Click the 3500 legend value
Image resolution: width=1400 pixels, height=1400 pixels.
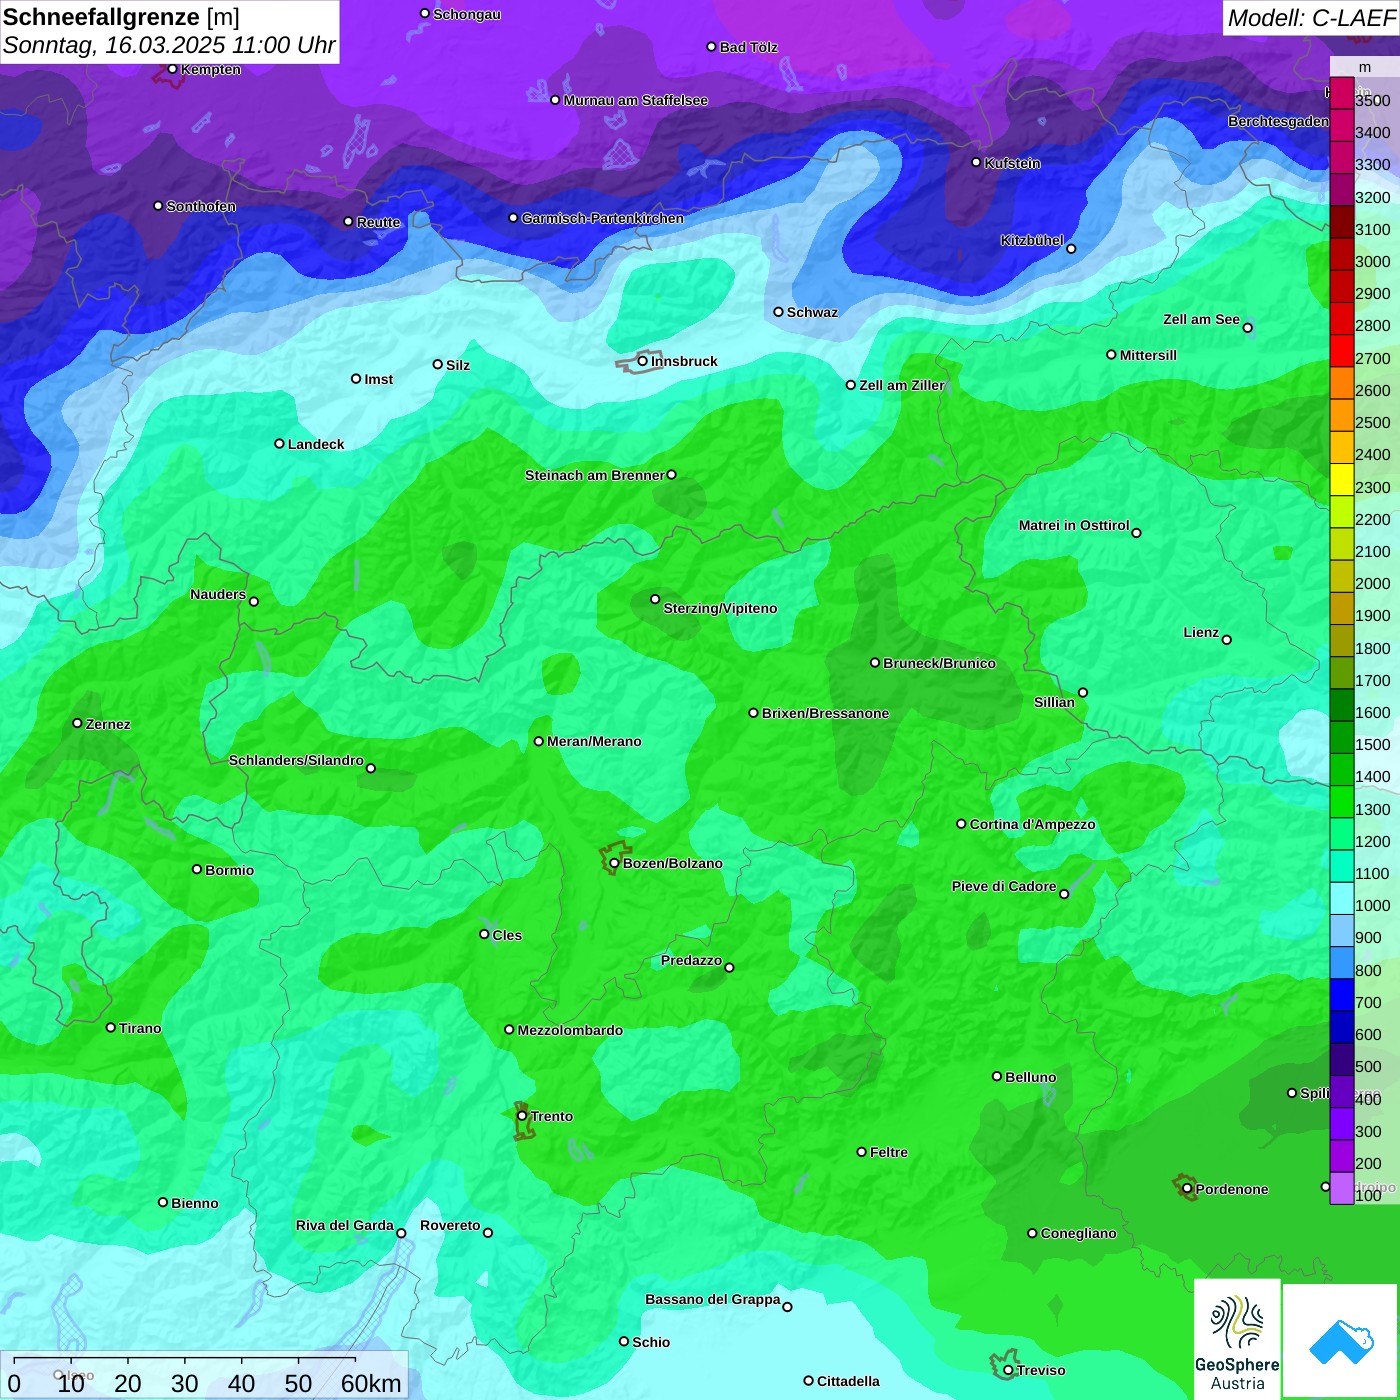pyautogui.click(x=1372, y=101)
